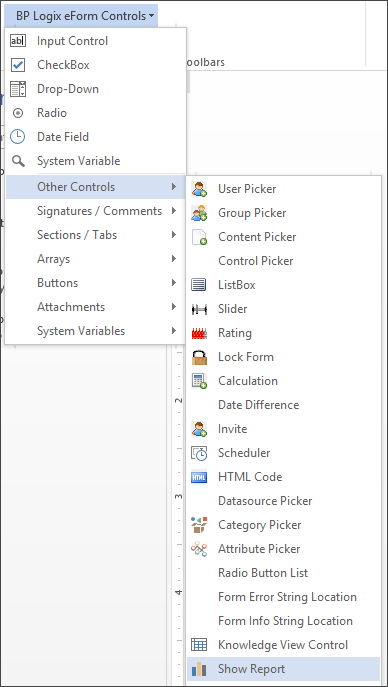Viewport: 388px width, 687px height.
Task: Expand the Signatures / Comments submenu arrow
Action: pyautogui.click(x=174, y=211)
